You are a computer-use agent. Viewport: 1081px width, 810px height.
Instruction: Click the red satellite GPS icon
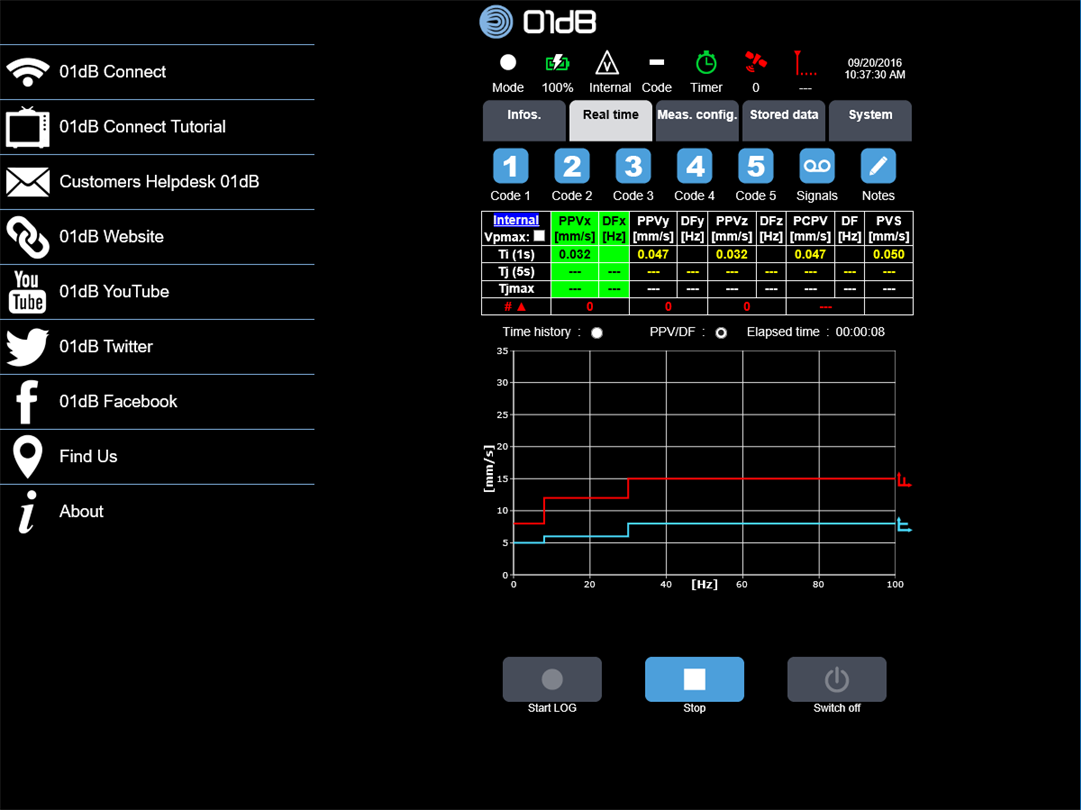click(756, 62)
